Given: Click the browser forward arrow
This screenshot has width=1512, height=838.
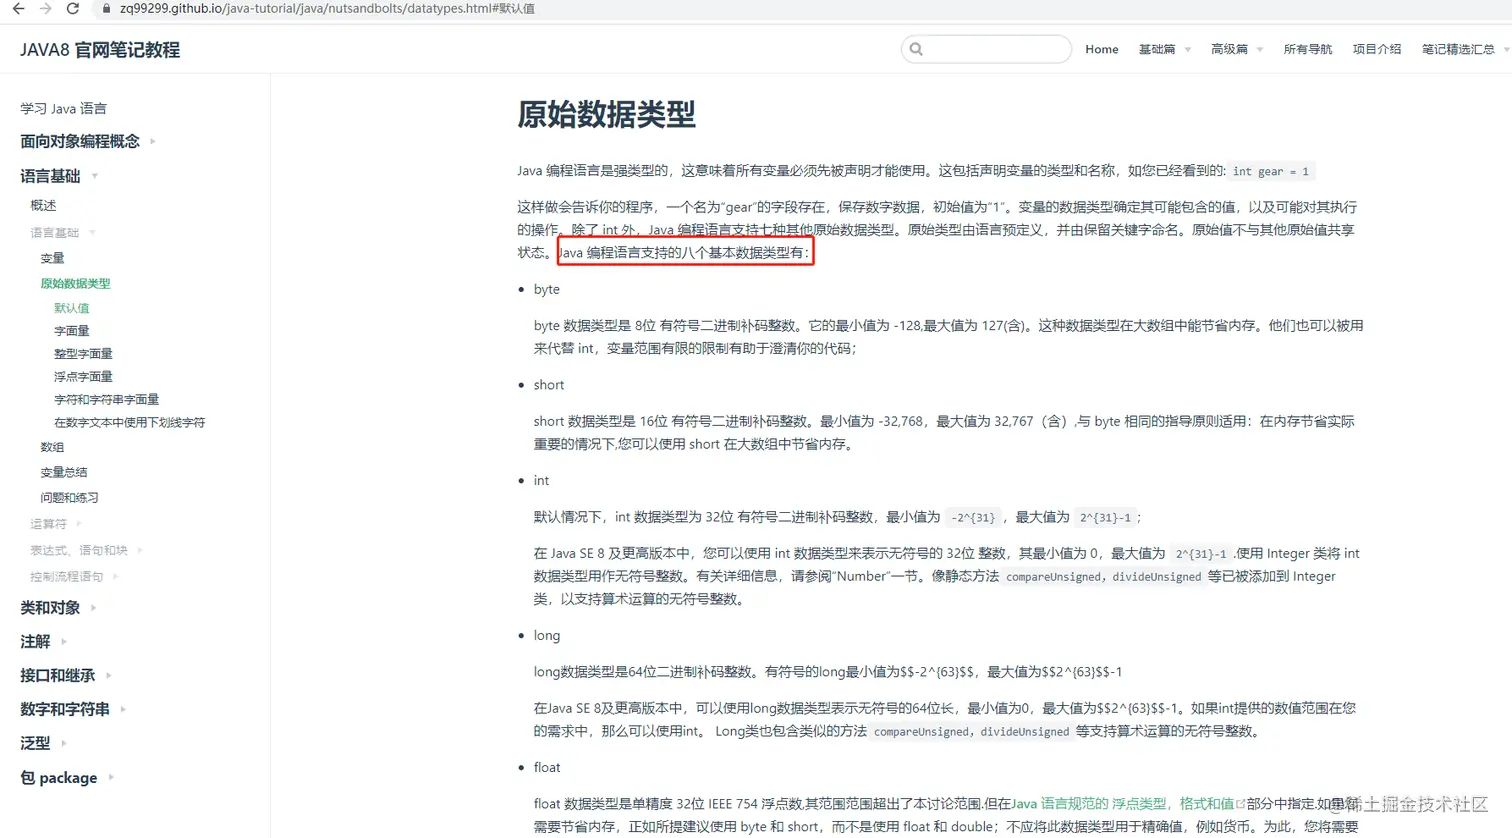Looking at the screenshot, I should (45, 8).
